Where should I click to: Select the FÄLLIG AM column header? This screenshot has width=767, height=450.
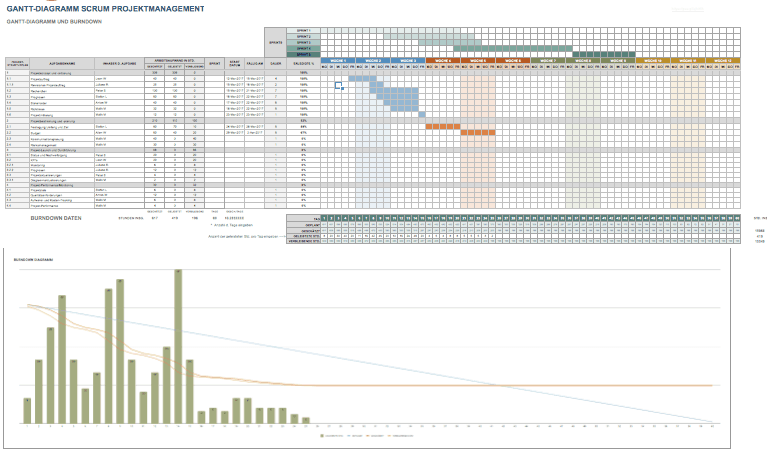point(255,62)
